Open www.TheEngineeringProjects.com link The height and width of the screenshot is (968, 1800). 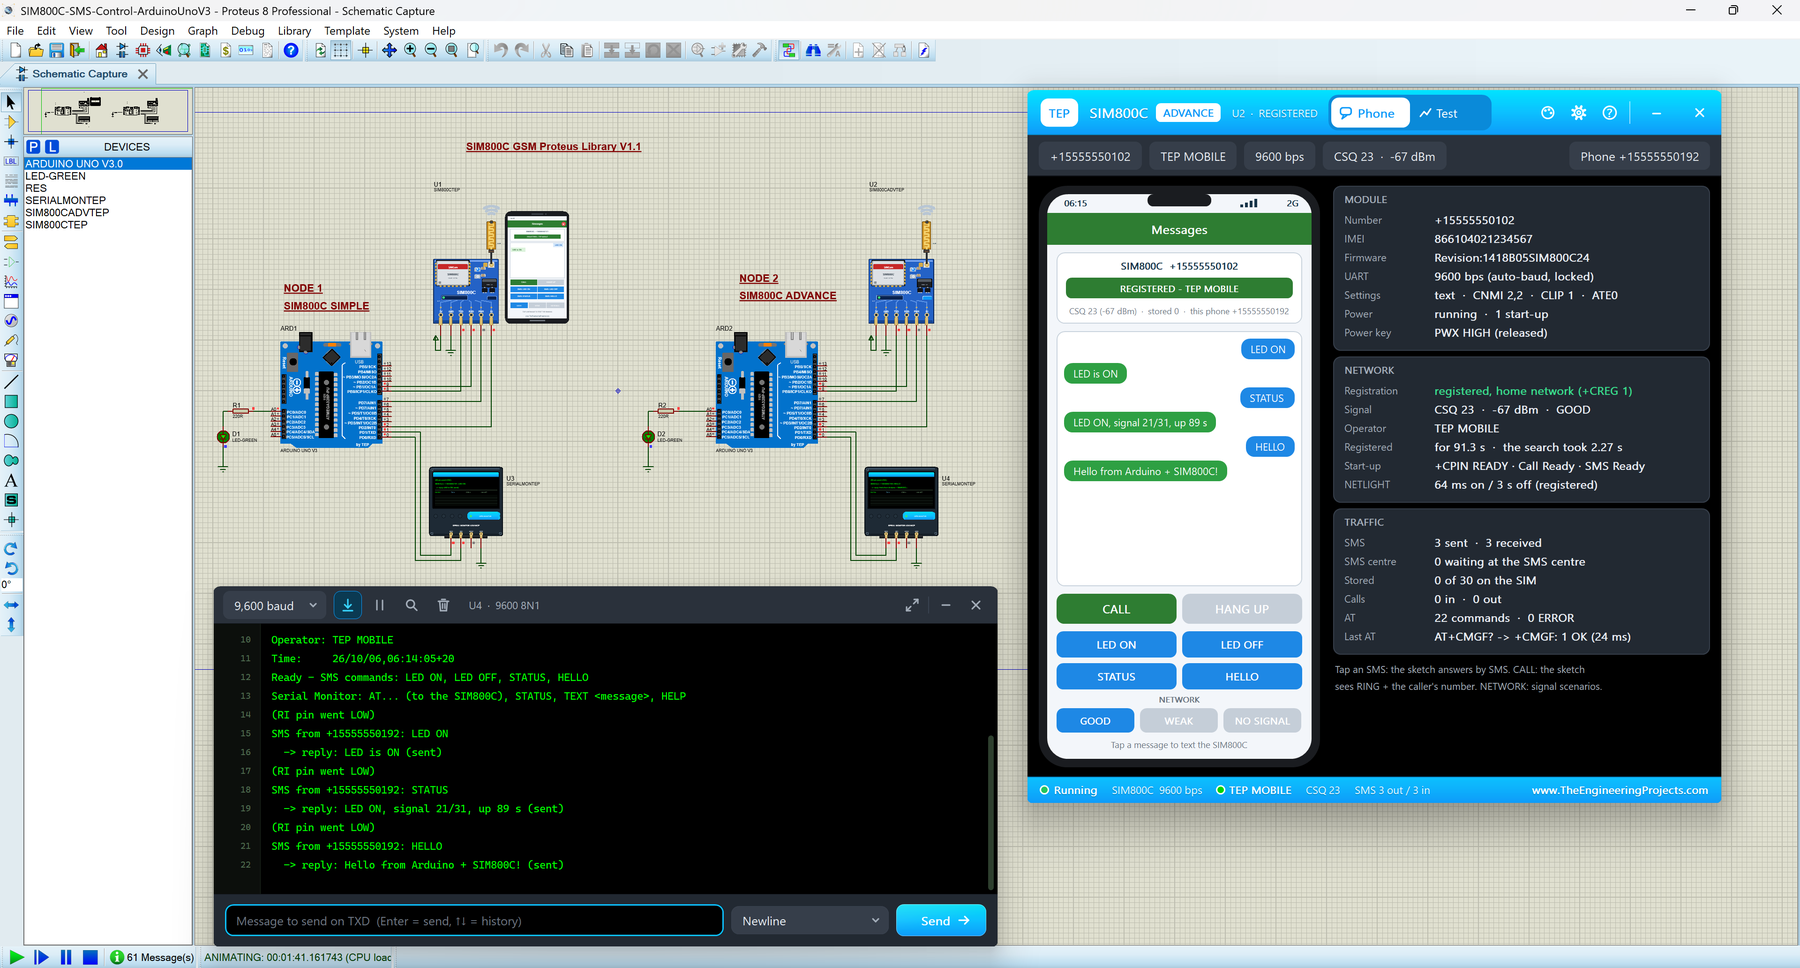[1619, 790]
